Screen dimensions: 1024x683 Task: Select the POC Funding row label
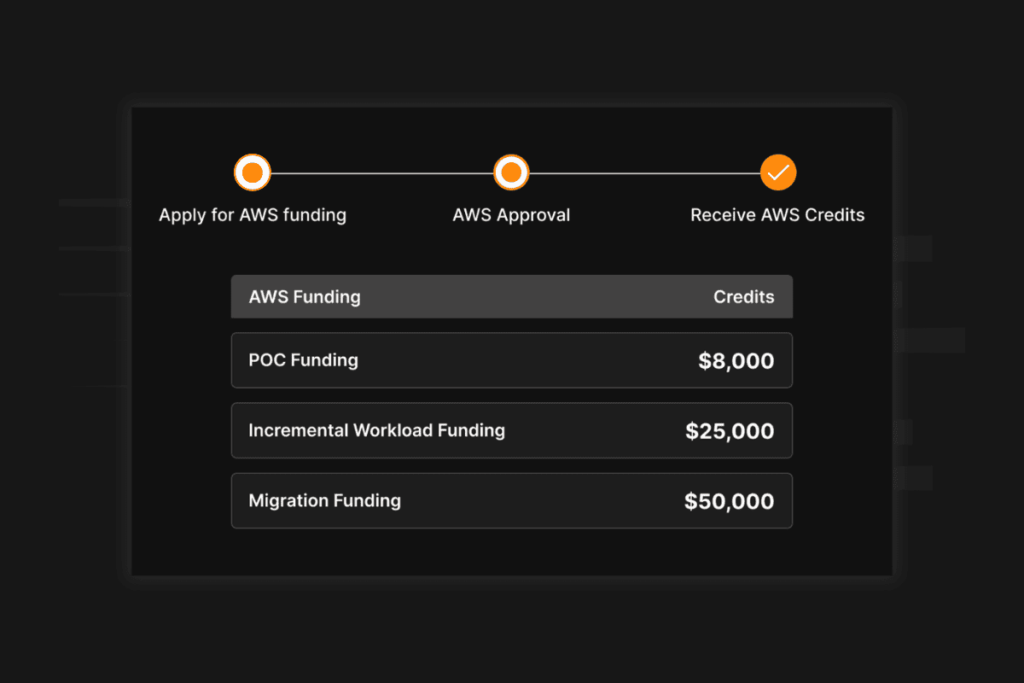(303, 360)
